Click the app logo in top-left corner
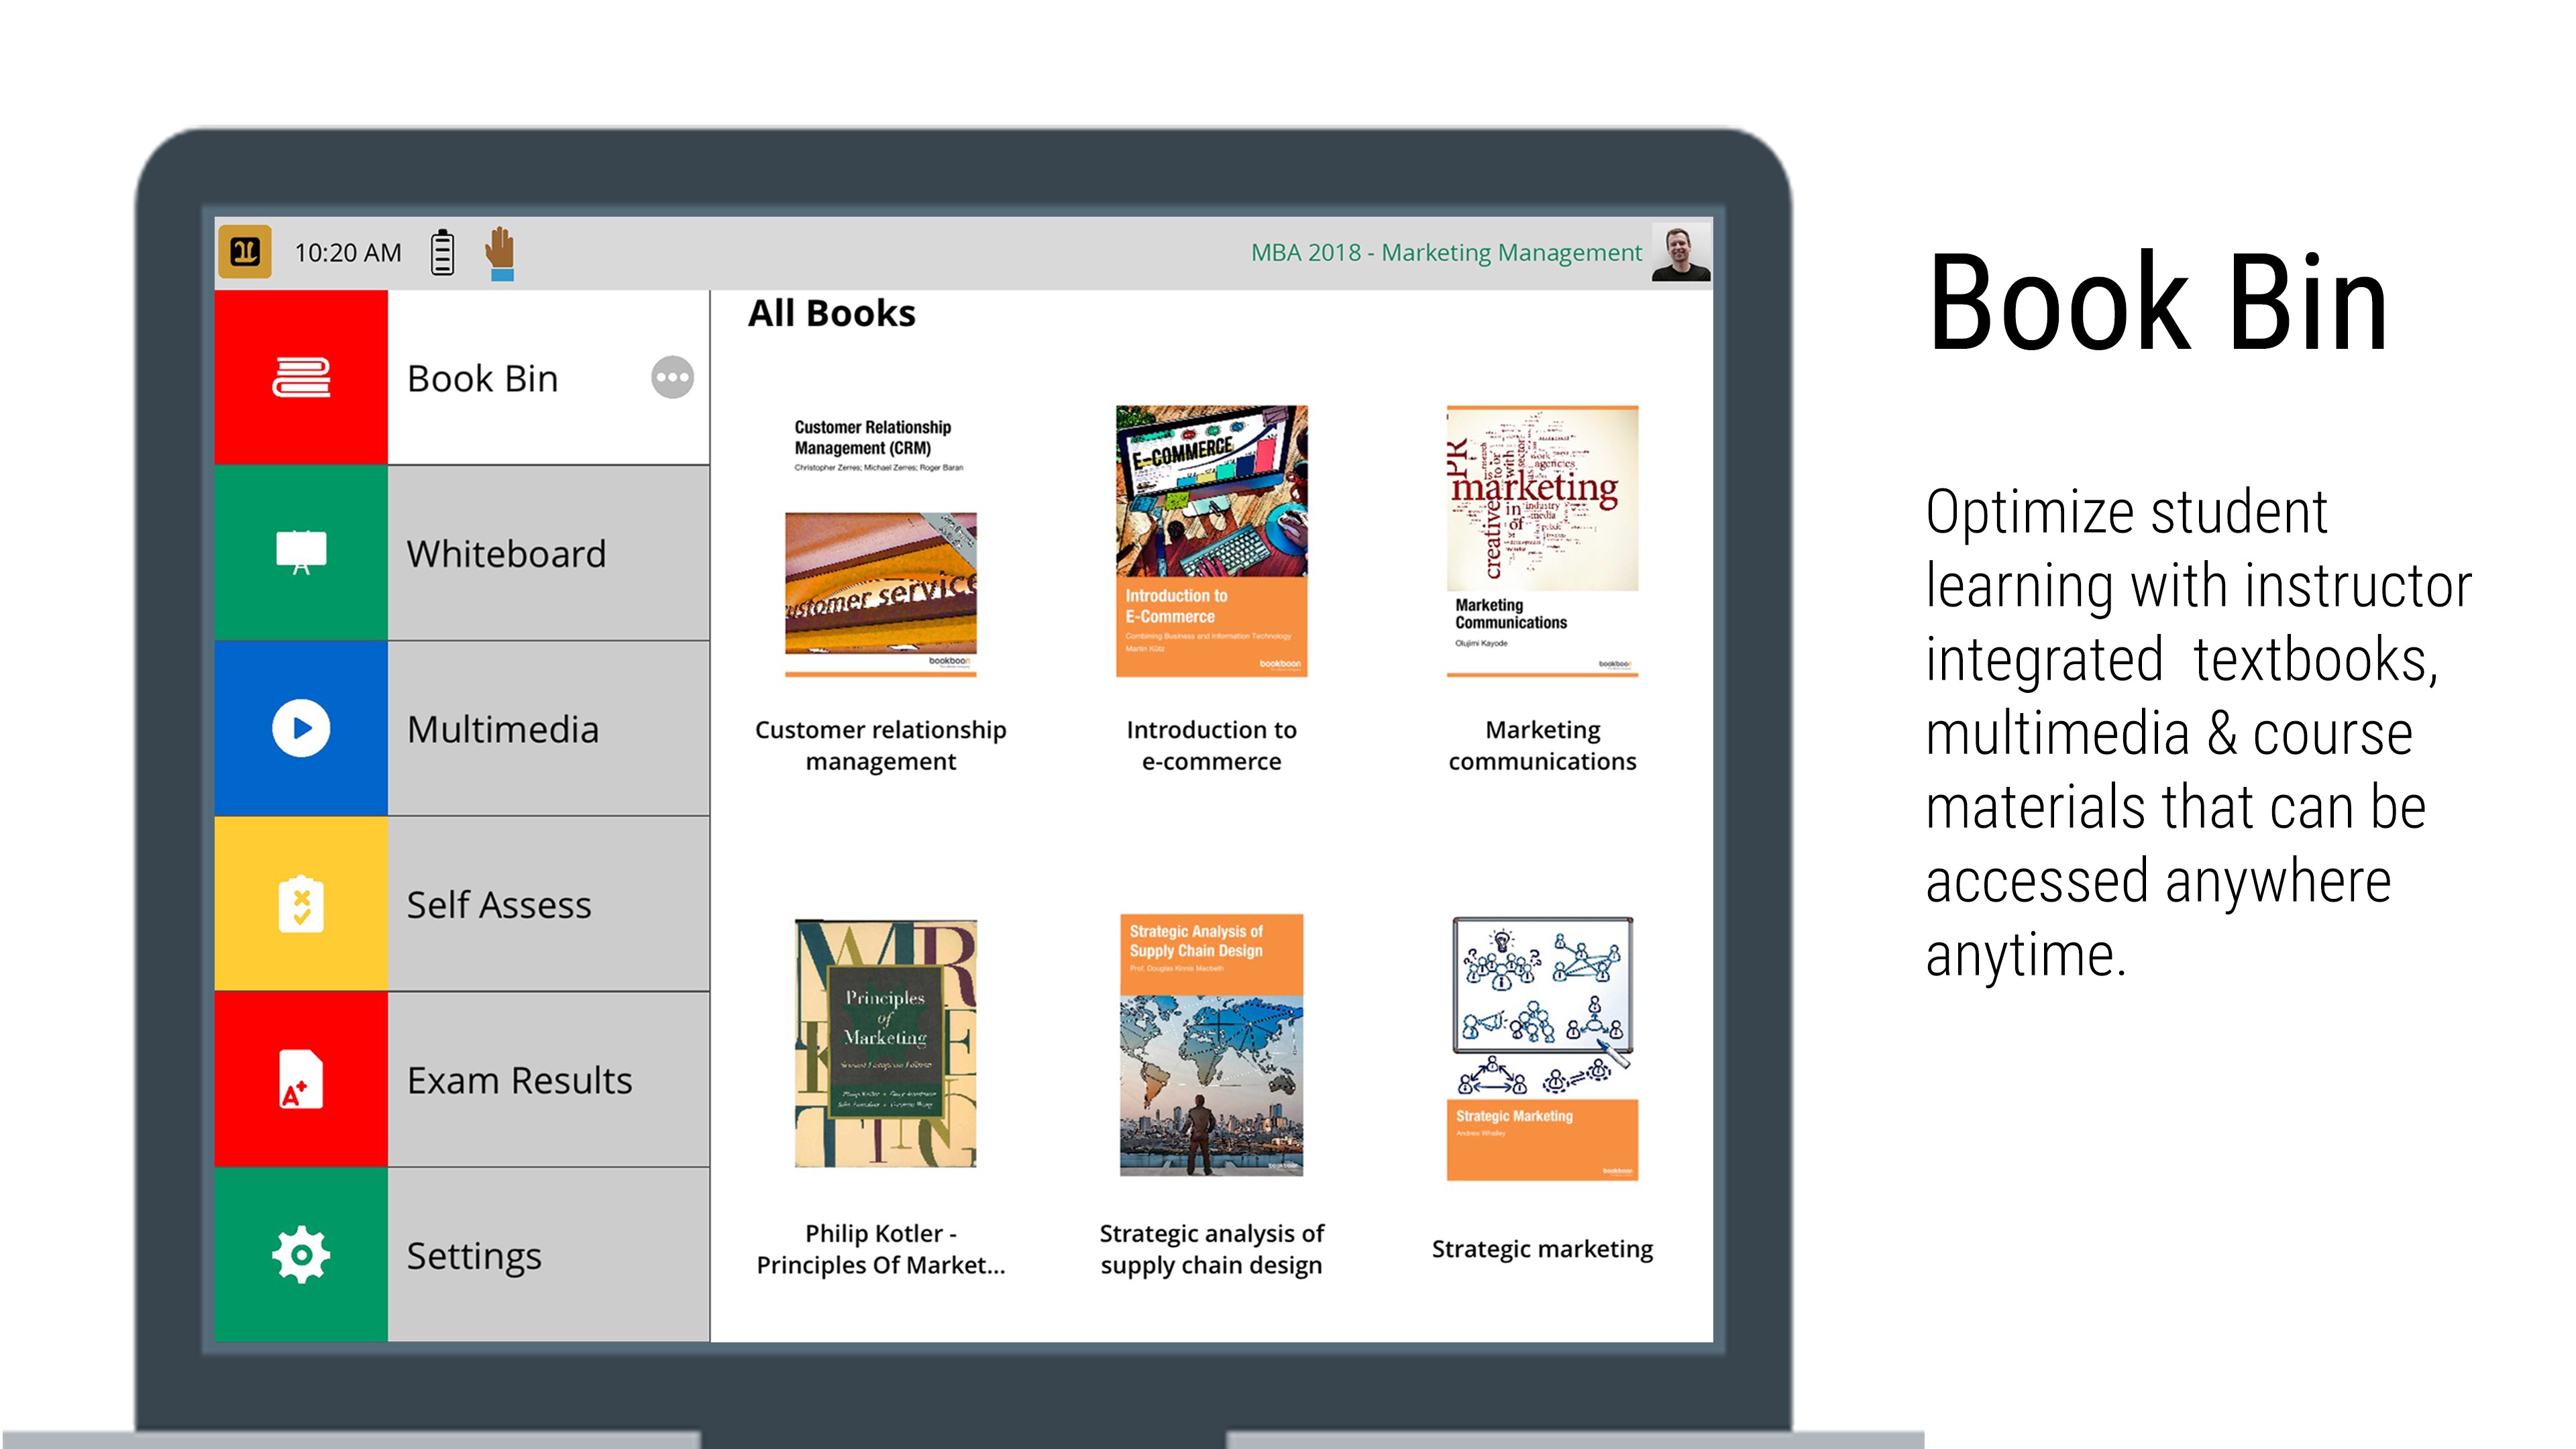This screenshot has width=2576, height=1449. point(245,252)
